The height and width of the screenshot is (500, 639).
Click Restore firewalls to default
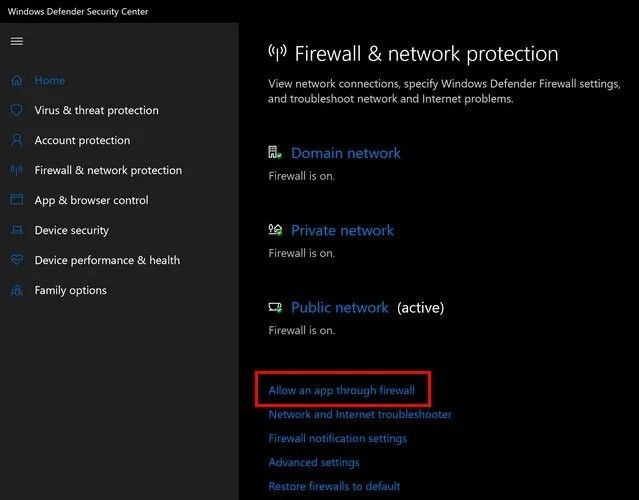(x=334, y=486)
